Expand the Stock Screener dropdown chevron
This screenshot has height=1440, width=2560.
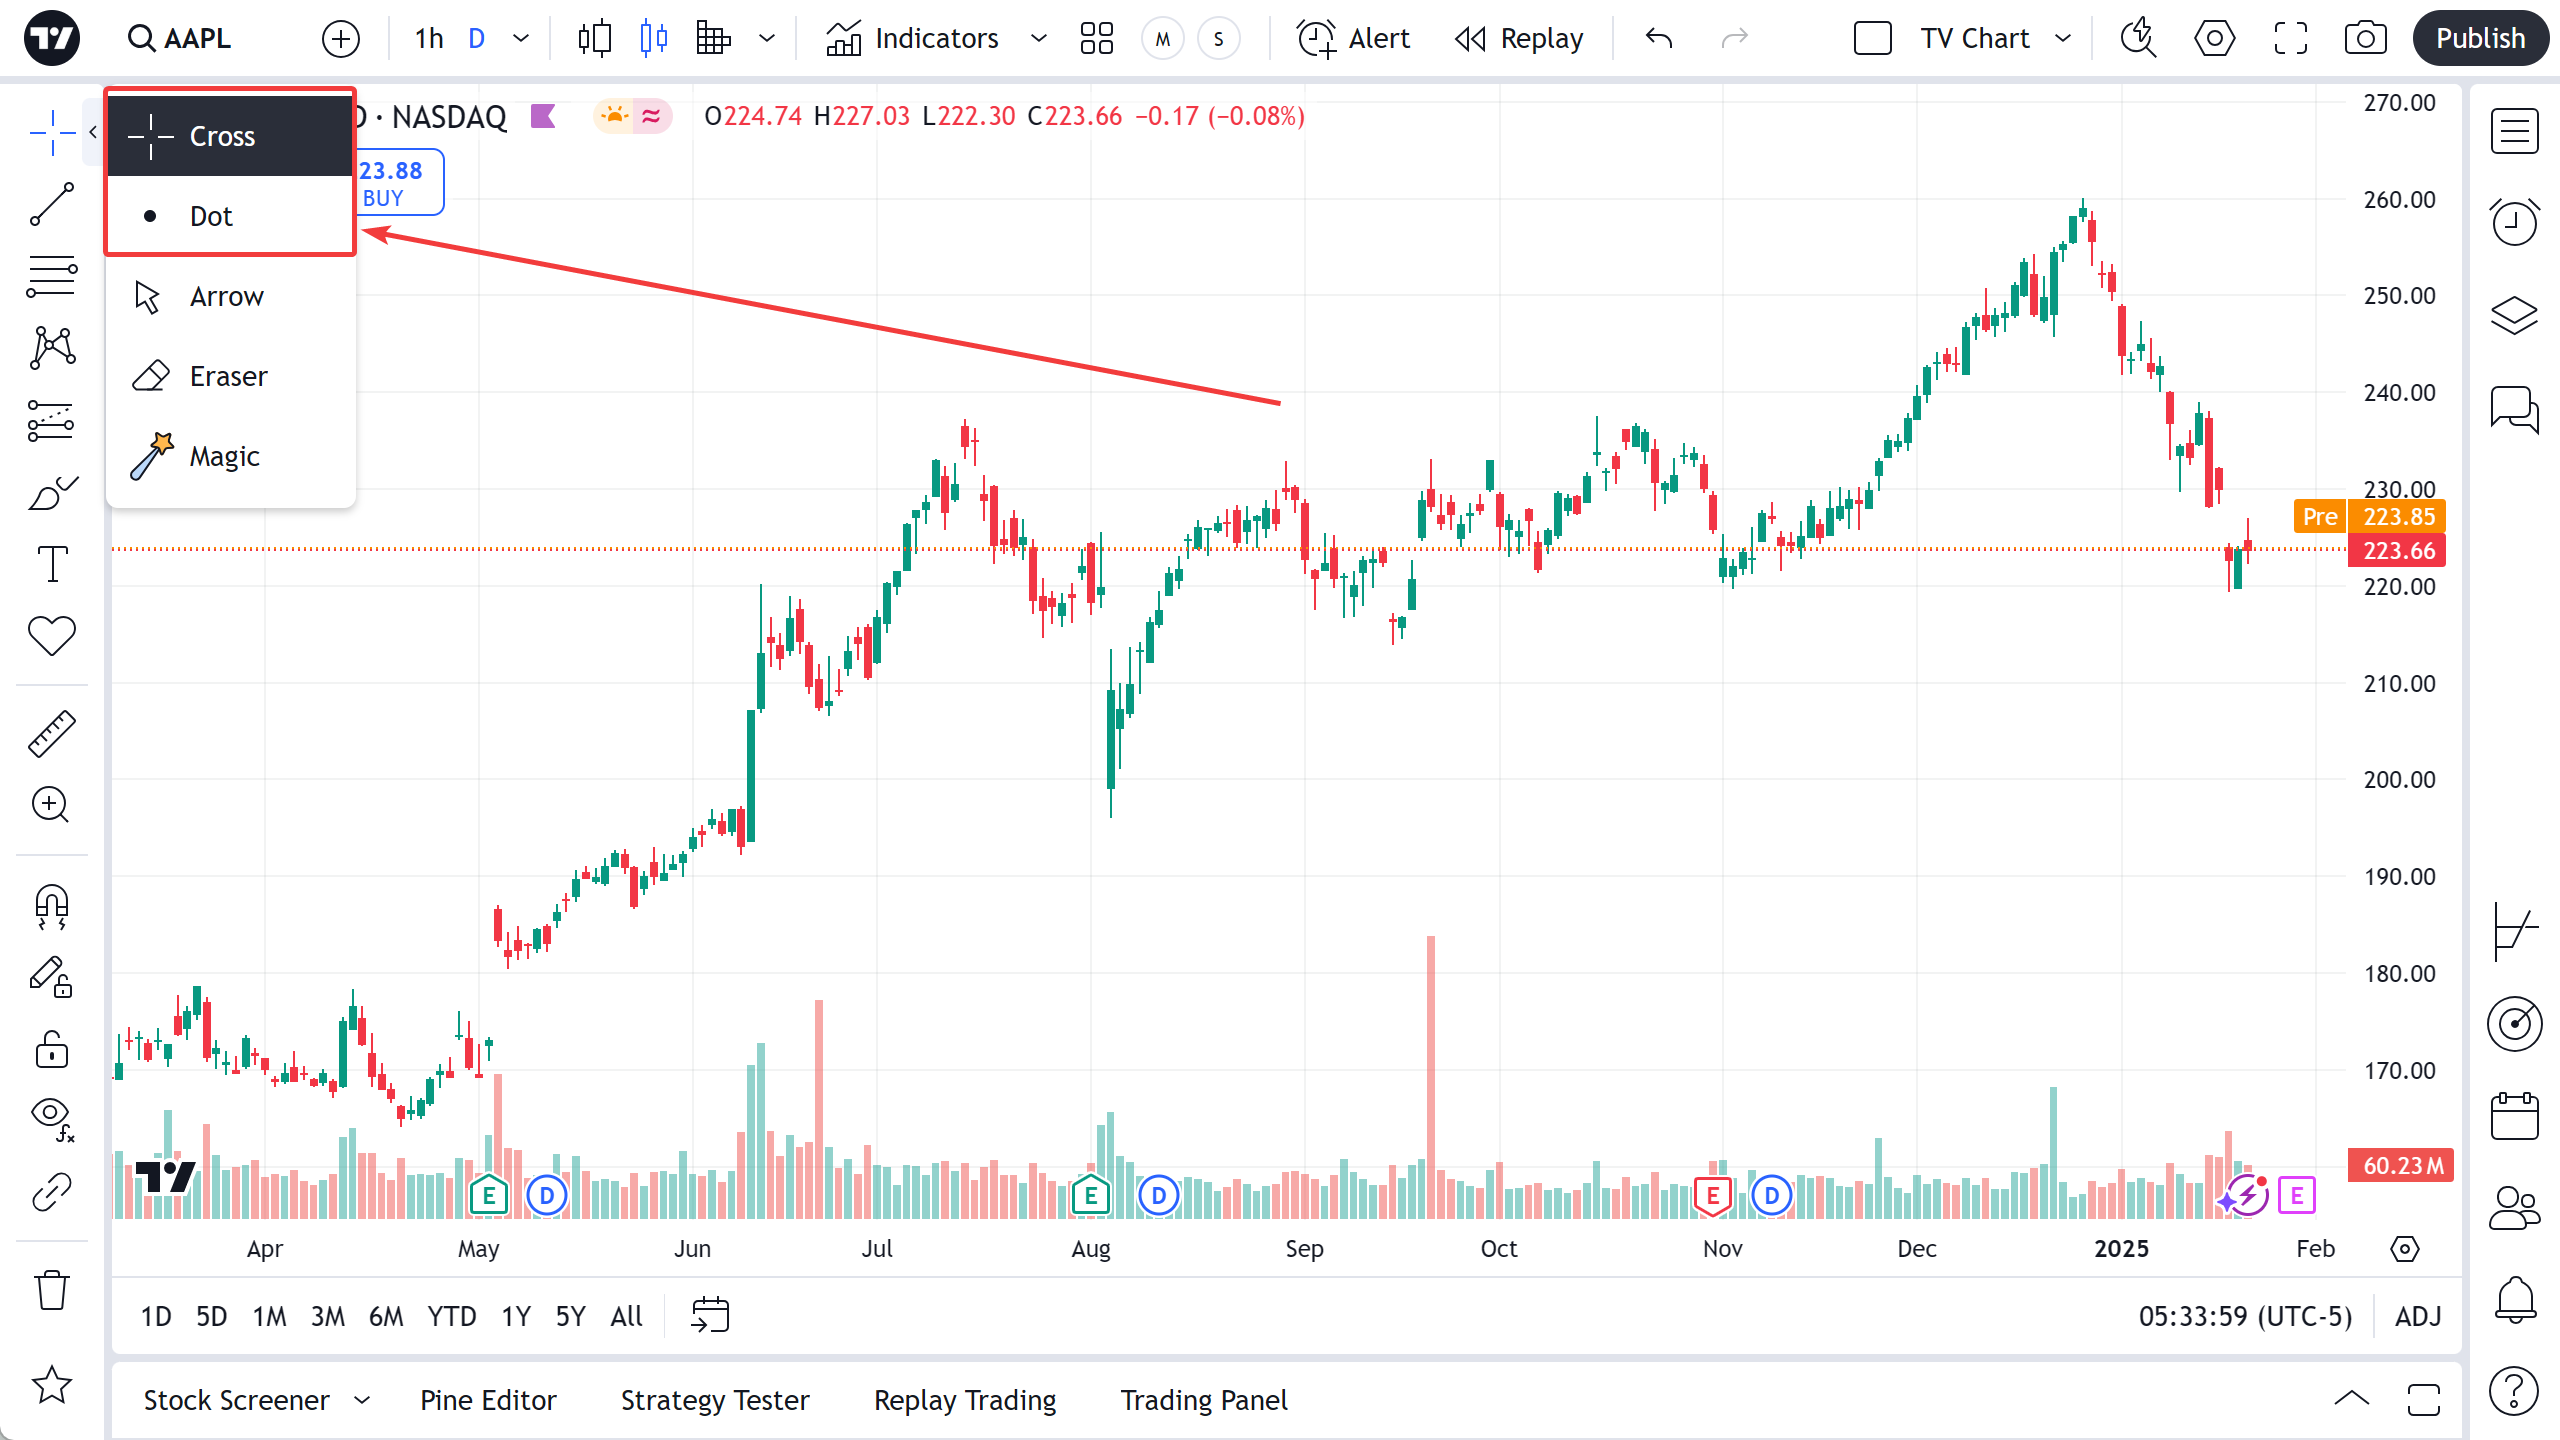click(x=362, y=1400)
